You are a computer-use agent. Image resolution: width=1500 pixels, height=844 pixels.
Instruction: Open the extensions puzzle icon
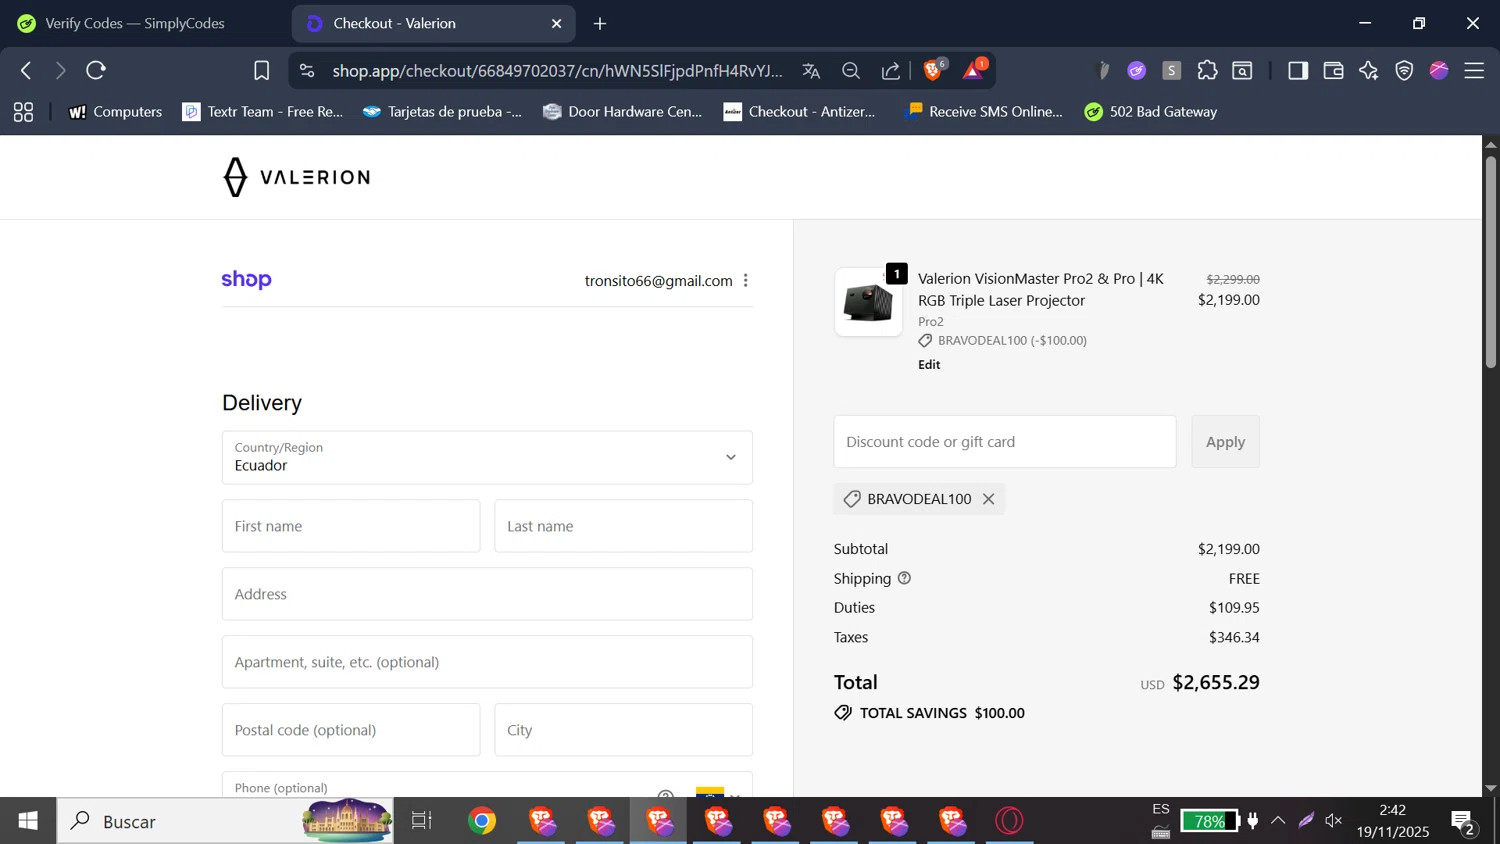[1207, 70]
